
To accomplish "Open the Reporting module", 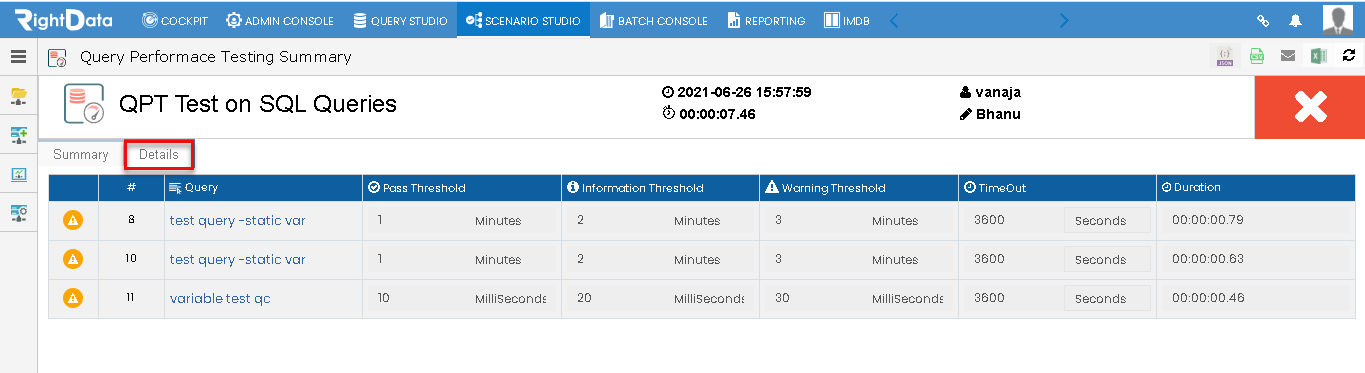I will click(x=766, y=20).
